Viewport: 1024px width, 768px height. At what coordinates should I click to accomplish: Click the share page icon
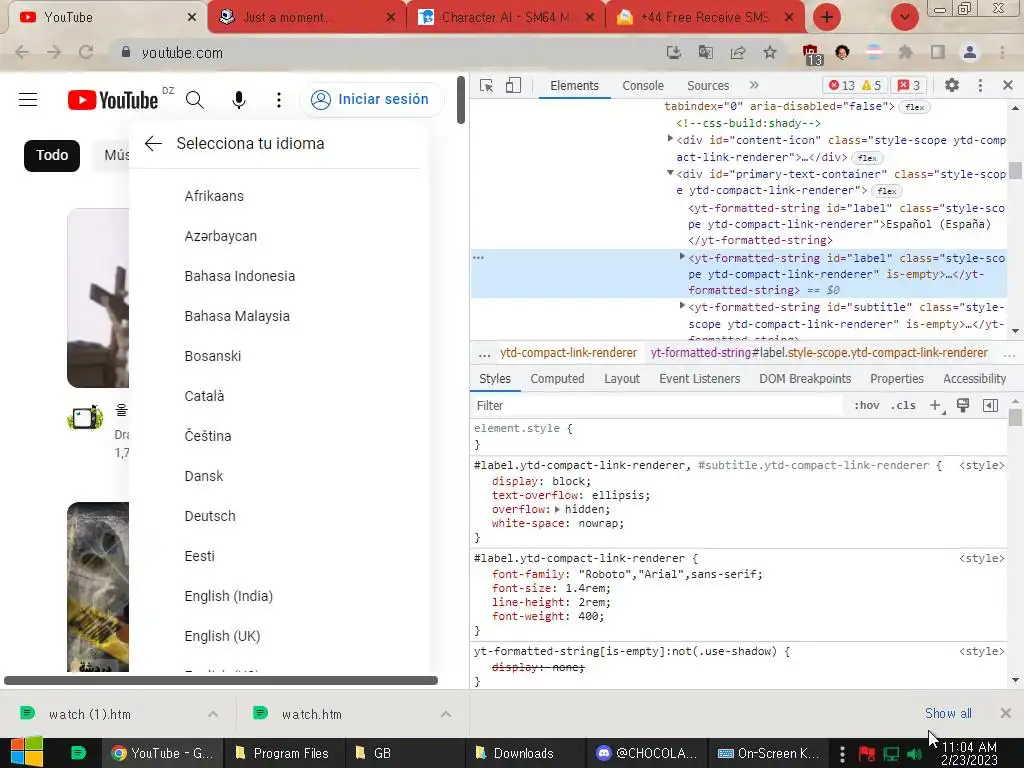738,52
